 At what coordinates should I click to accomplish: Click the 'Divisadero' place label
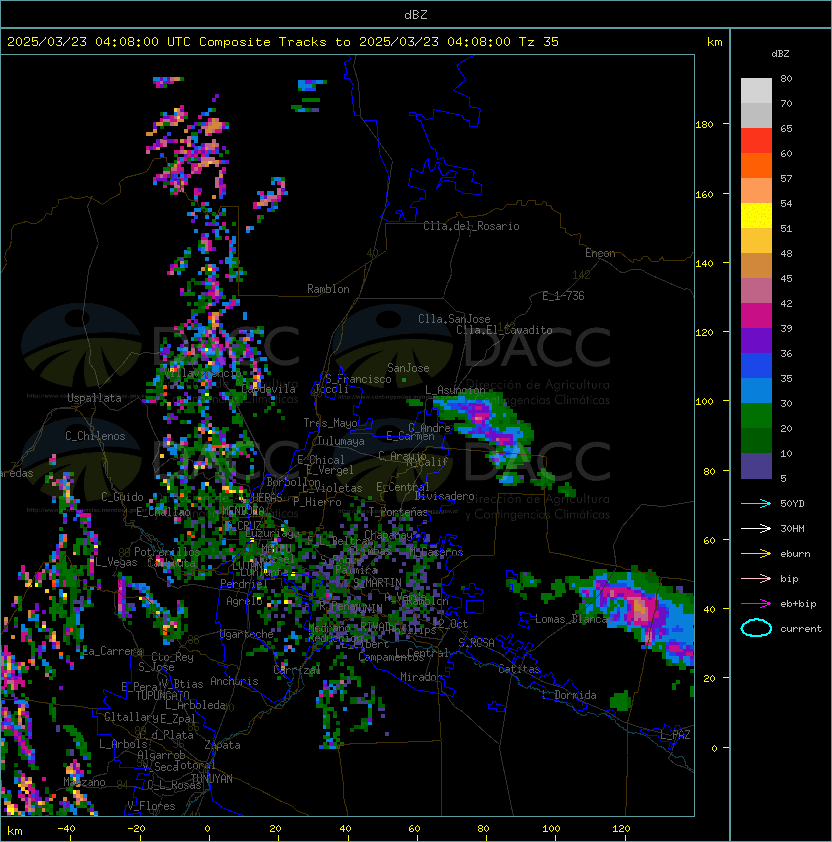[x=444, y=496]
